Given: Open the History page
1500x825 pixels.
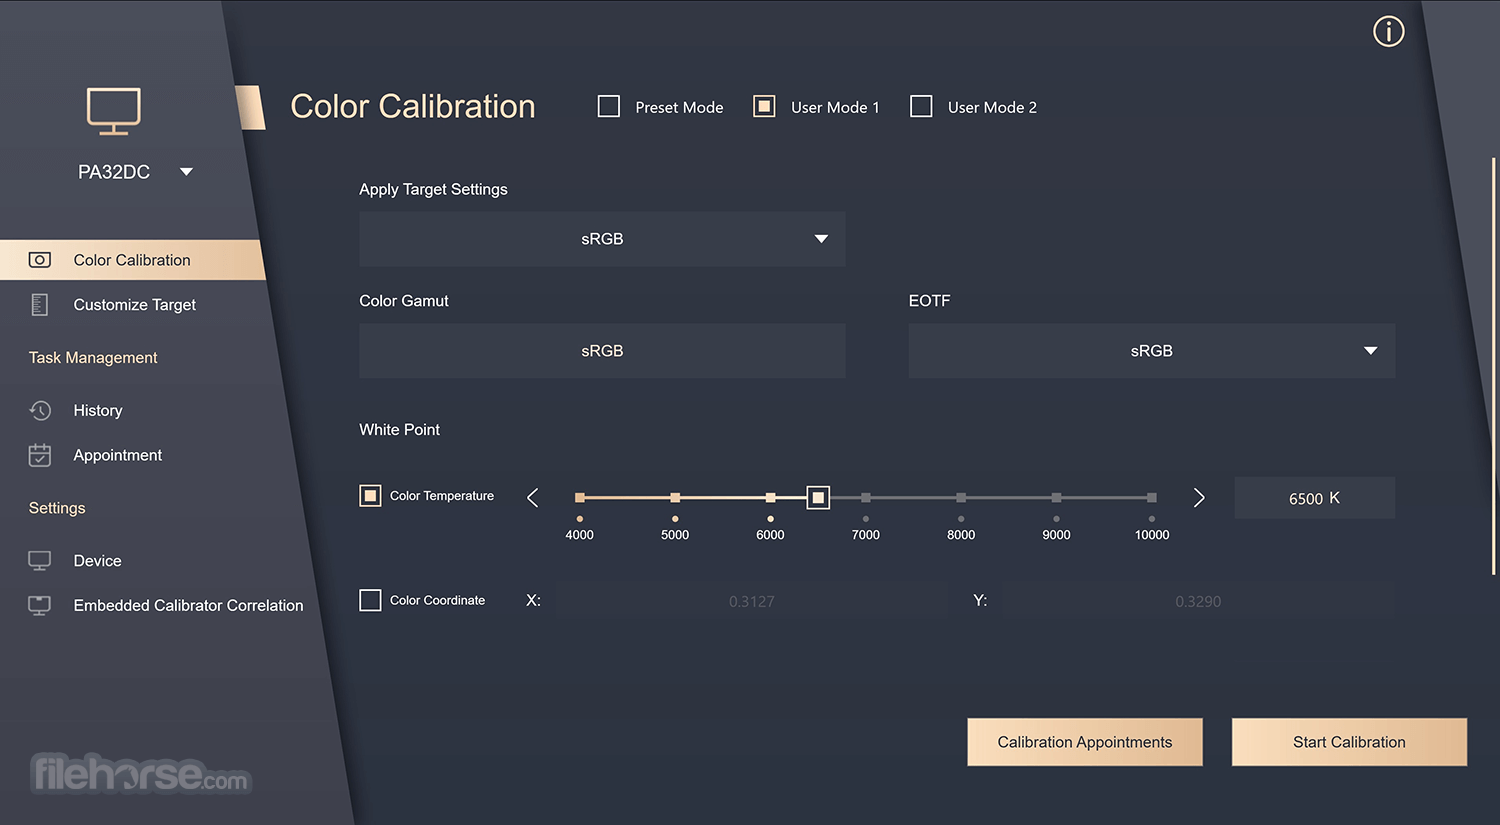Looking at the screenshot, I should [x=98, y=411].
